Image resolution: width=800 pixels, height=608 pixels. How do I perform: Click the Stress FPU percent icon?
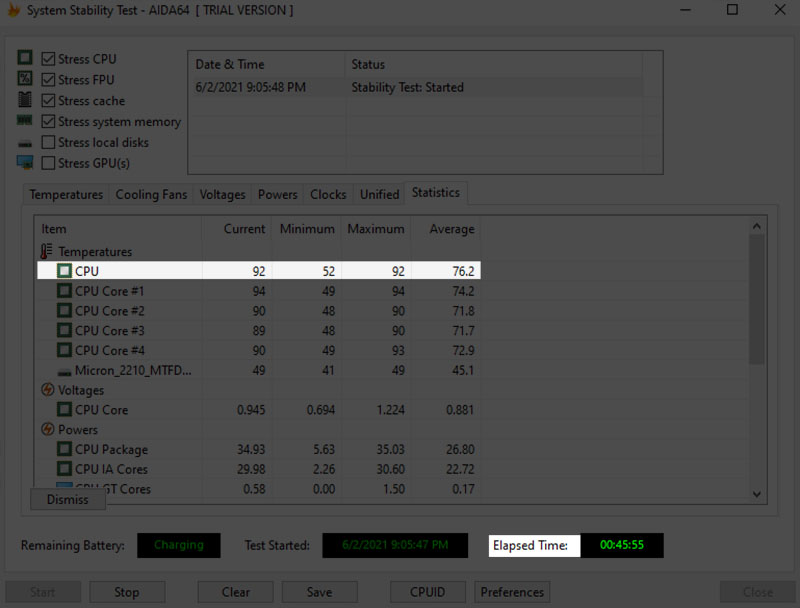[24, 79]
